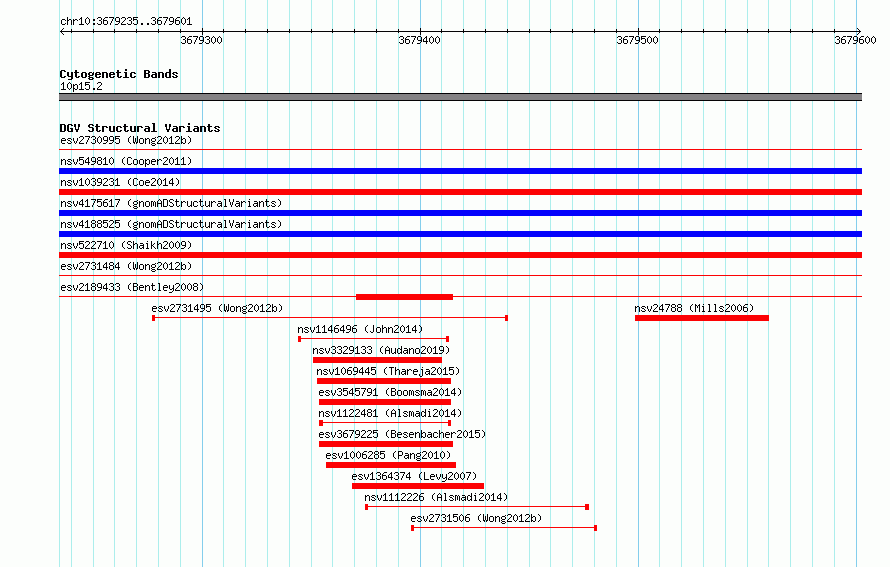The width and height of the screenshot is (890, 567).
Task: Open the esv3679225 (Besenbacher2015) variant
Action: tap(402, 434)
